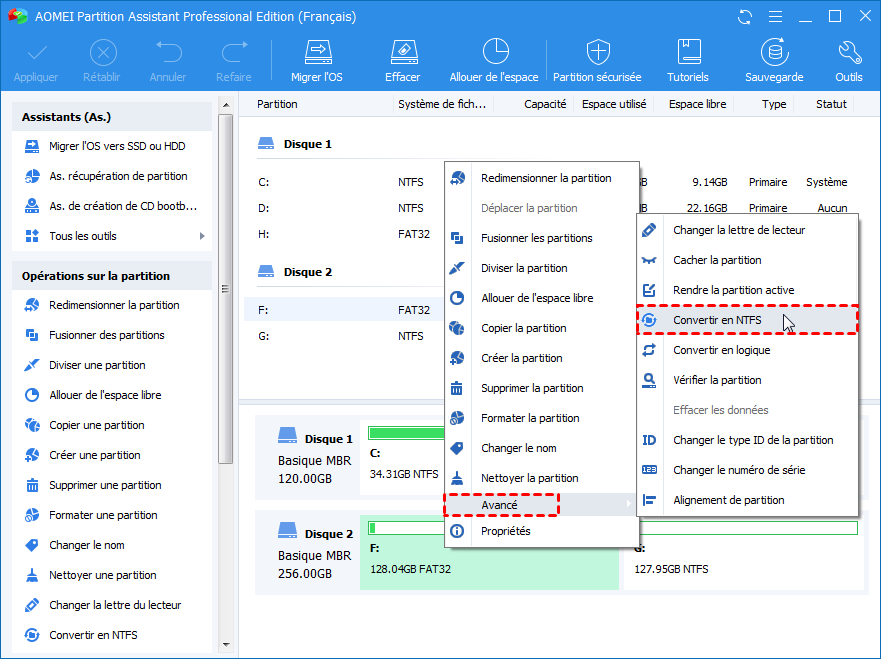Select the 127.95GB NTFS block in the disk map
Screen dimensions: 881x659
(743, 552)
